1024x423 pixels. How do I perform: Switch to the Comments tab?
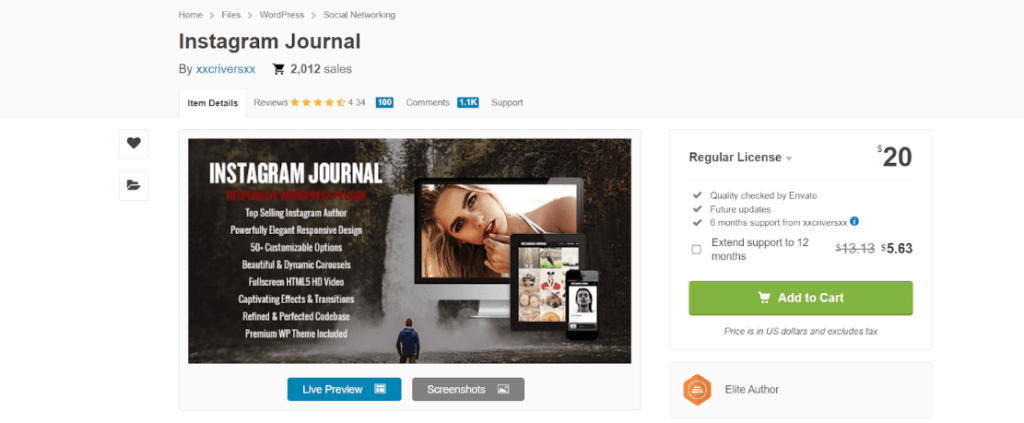(x=428, y=102)
